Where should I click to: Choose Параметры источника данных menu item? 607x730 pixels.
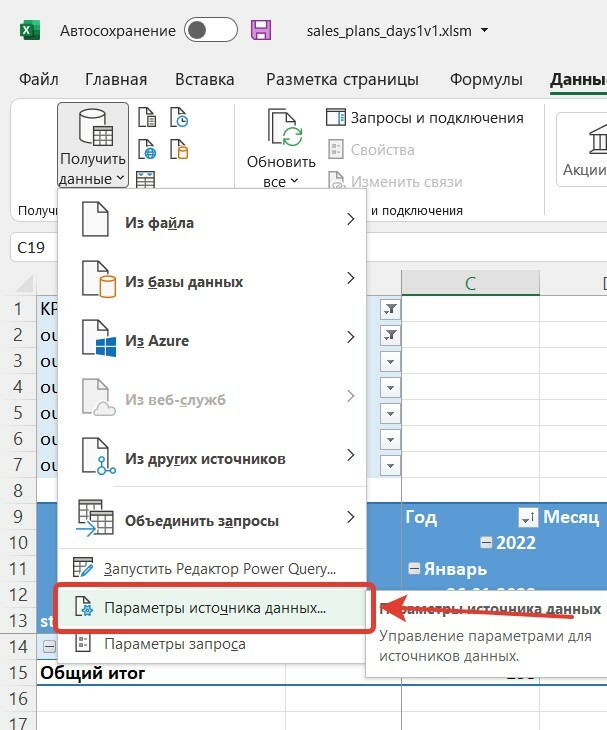[x=212, y=608]
